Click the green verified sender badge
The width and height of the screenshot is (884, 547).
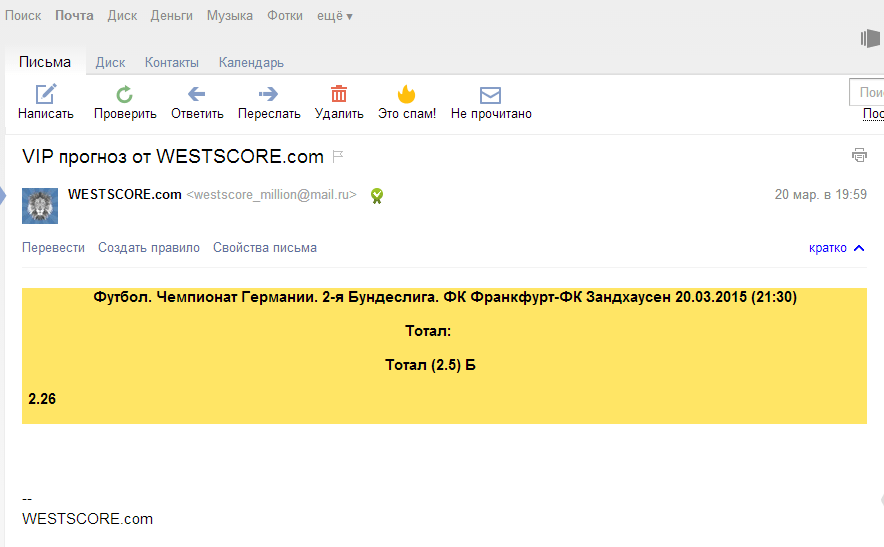coord(377,196)
